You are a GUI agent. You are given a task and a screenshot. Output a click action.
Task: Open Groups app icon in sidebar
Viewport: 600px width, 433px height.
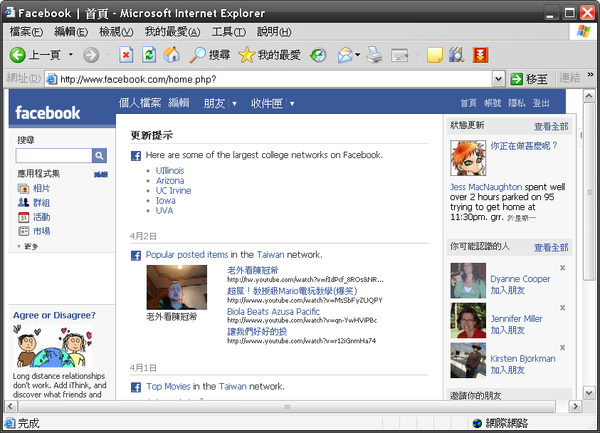point(23,202)
